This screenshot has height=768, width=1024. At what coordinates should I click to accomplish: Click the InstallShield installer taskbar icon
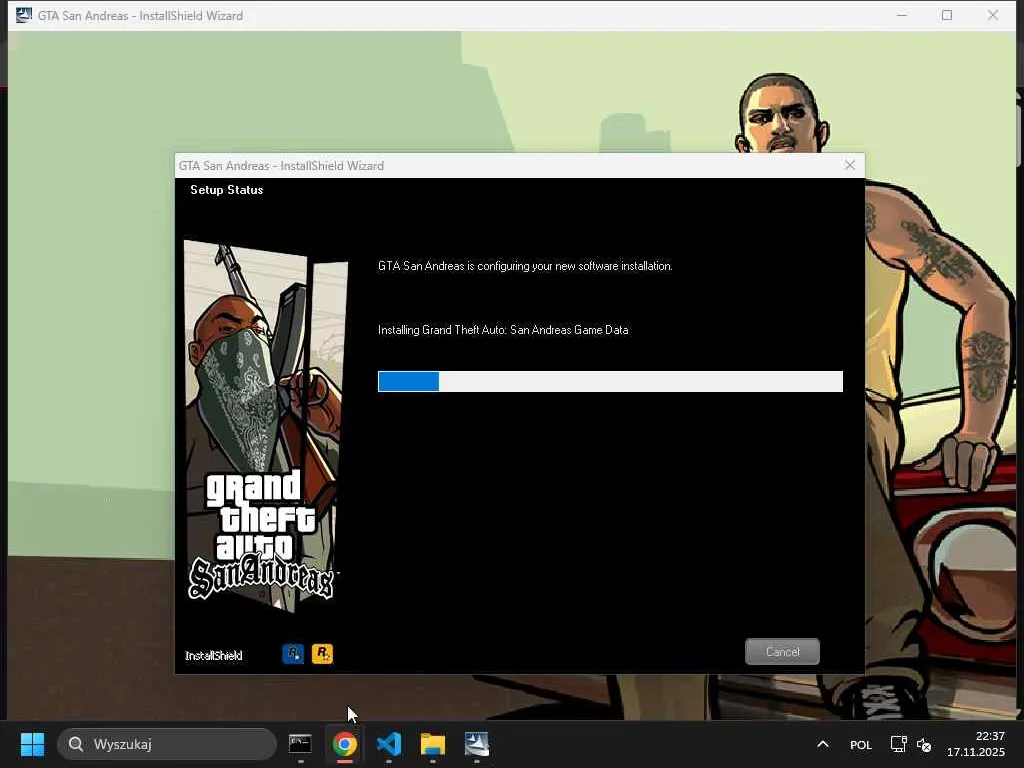click(477, 744)
